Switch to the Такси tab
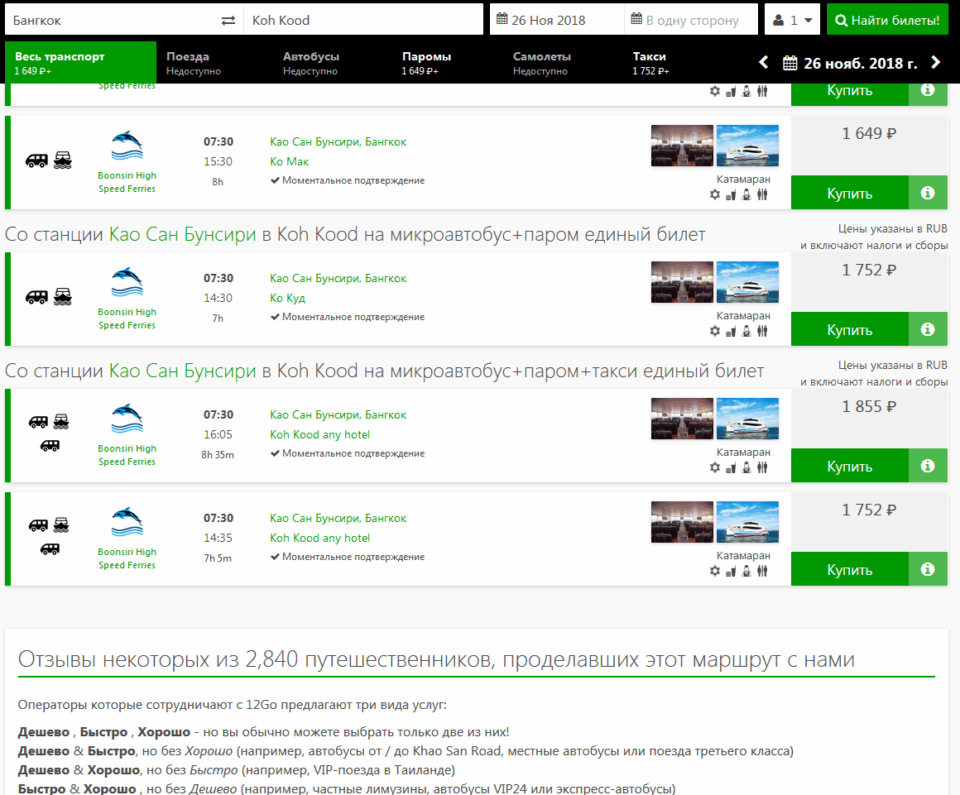Image resolution: width=960 pixels, height=795 pixels. pos(650,63)
